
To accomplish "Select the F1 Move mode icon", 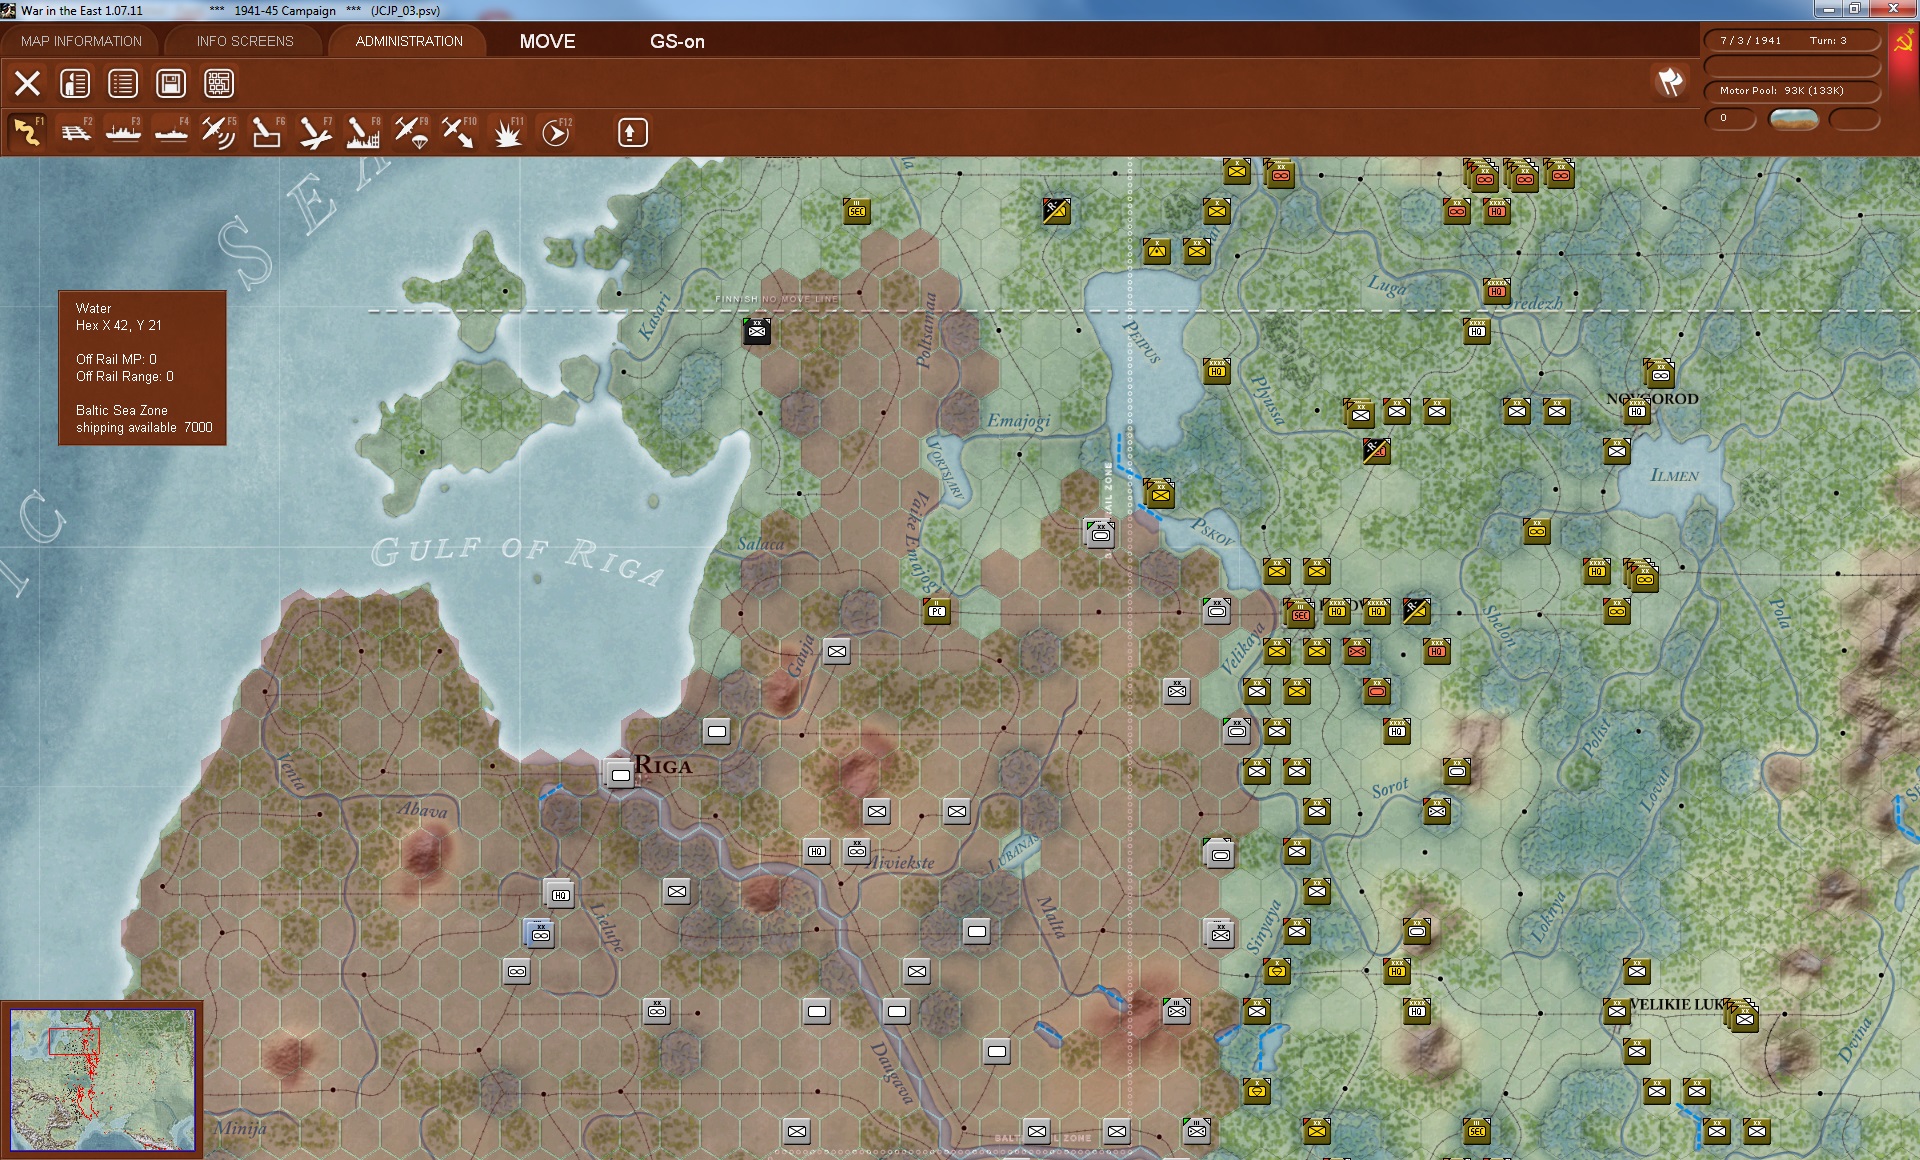I will 27,132.
